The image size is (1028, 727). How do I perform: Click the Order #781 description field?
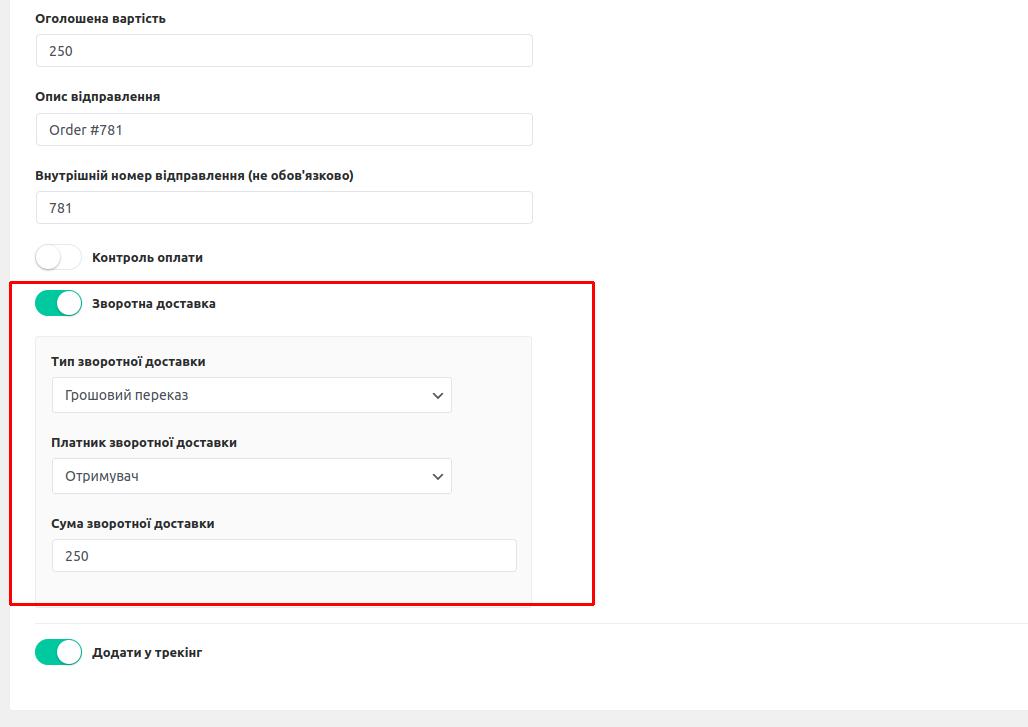click(x=284, y=130)
